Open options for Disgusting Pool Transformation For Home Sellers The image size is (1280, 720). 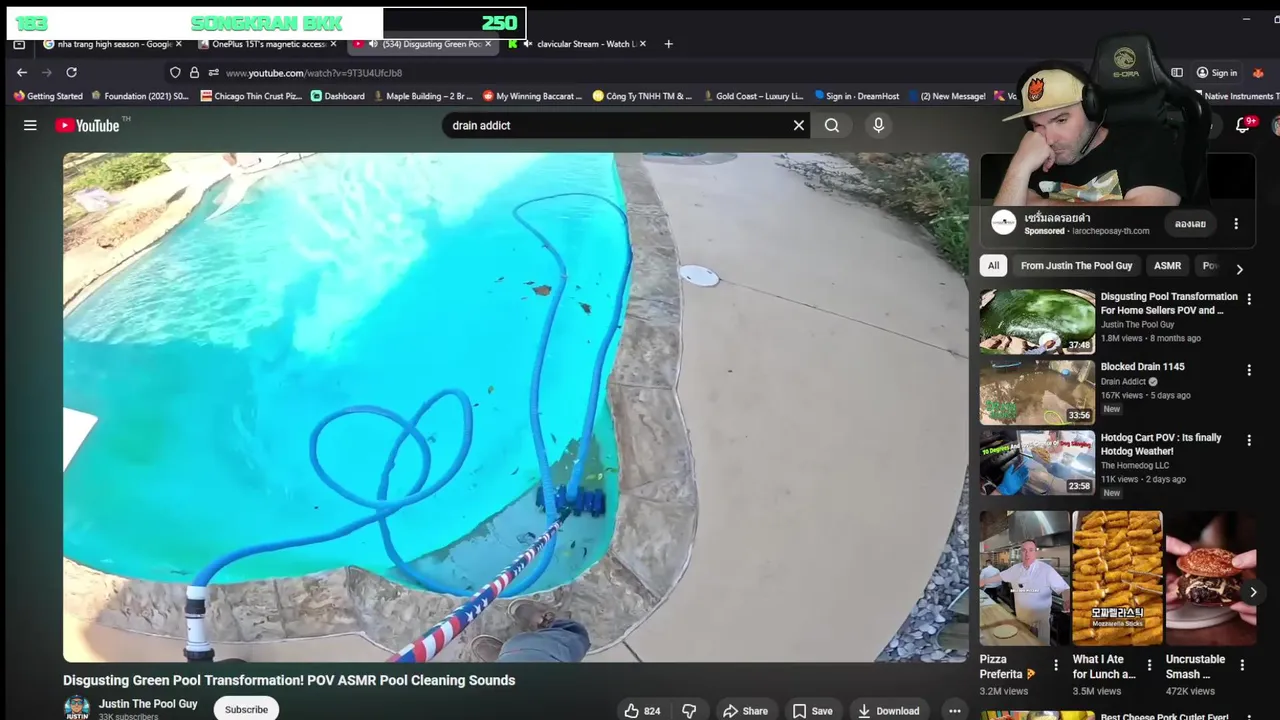point(1248,299)
